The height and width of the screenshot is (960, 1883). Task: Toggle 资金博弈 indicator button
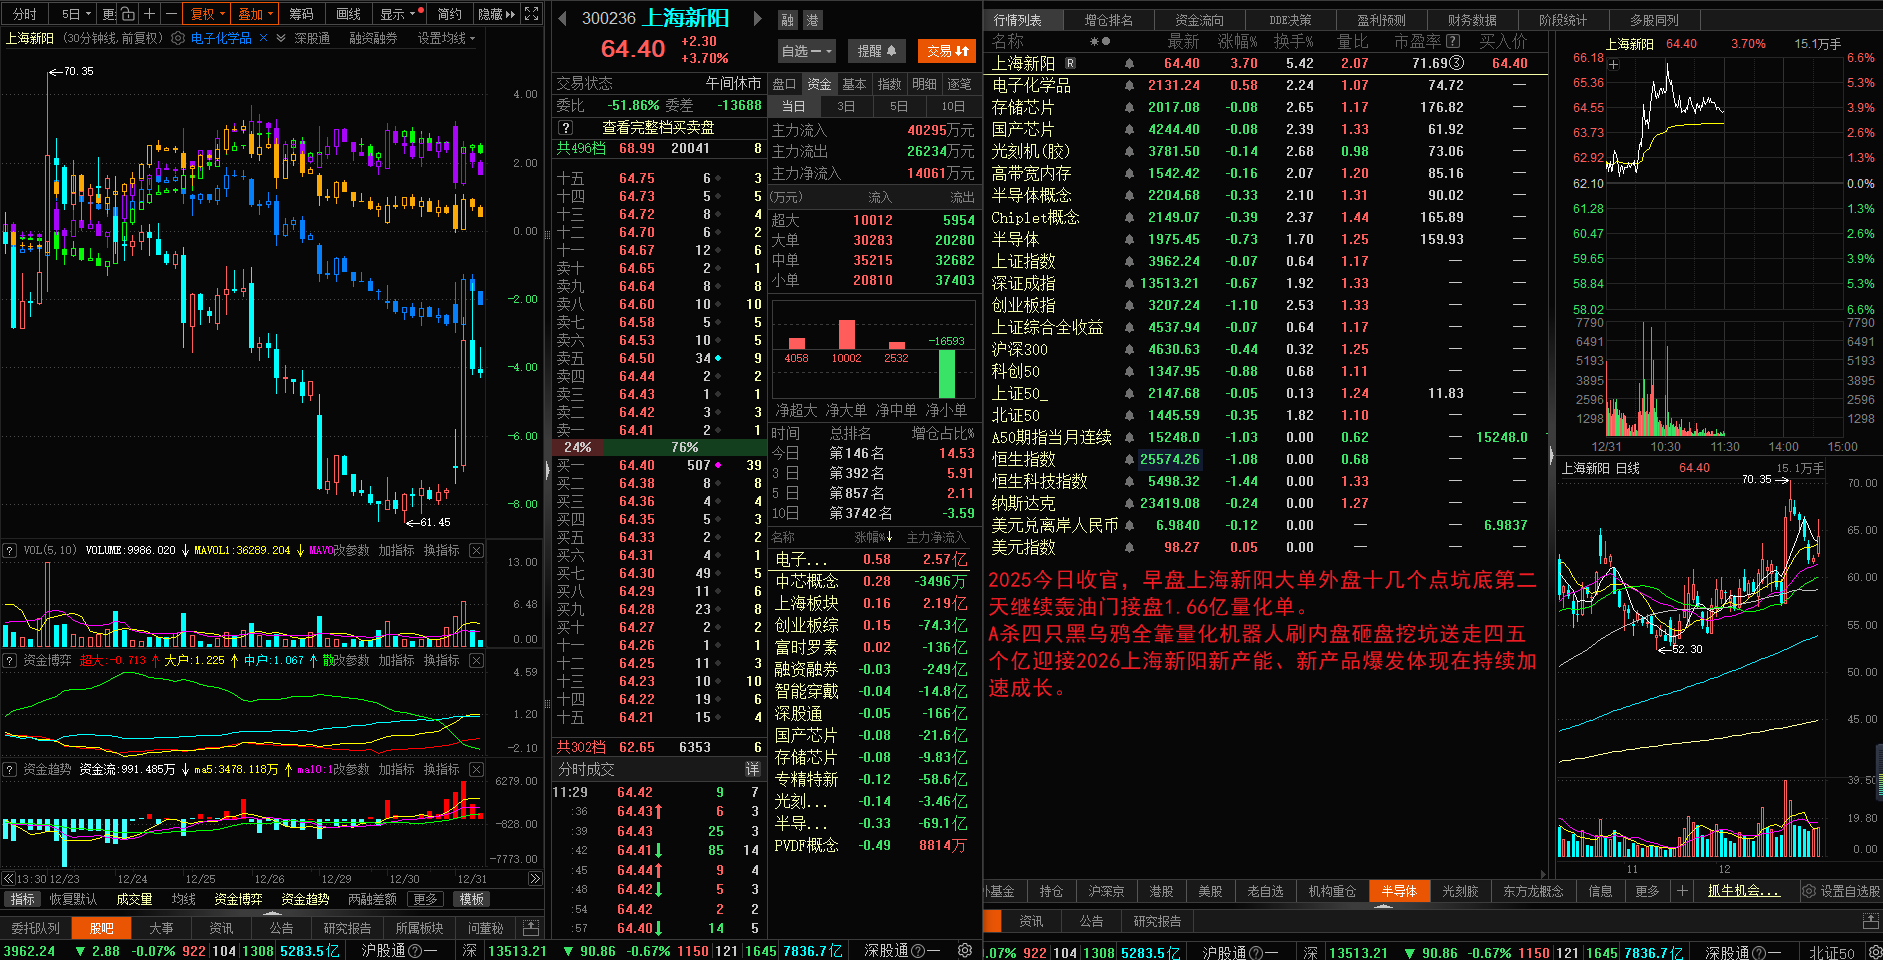point(238,899)
